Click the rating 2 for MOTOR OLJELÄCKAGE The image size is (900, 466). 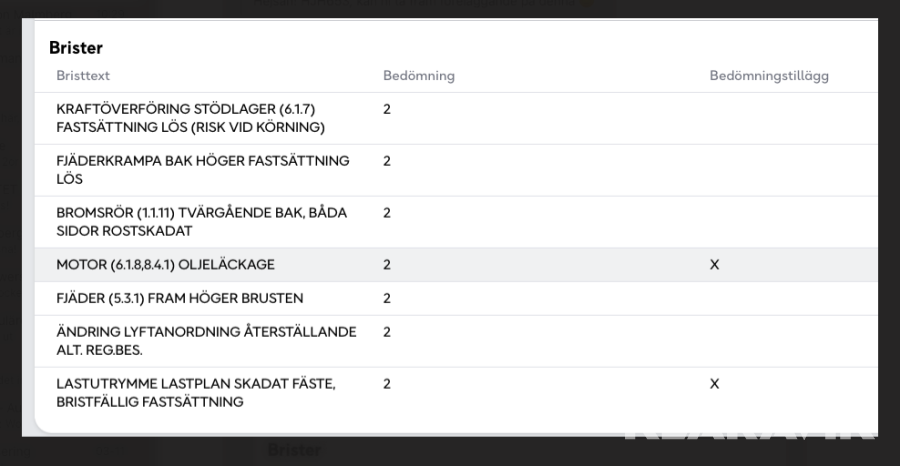[387, 265]
